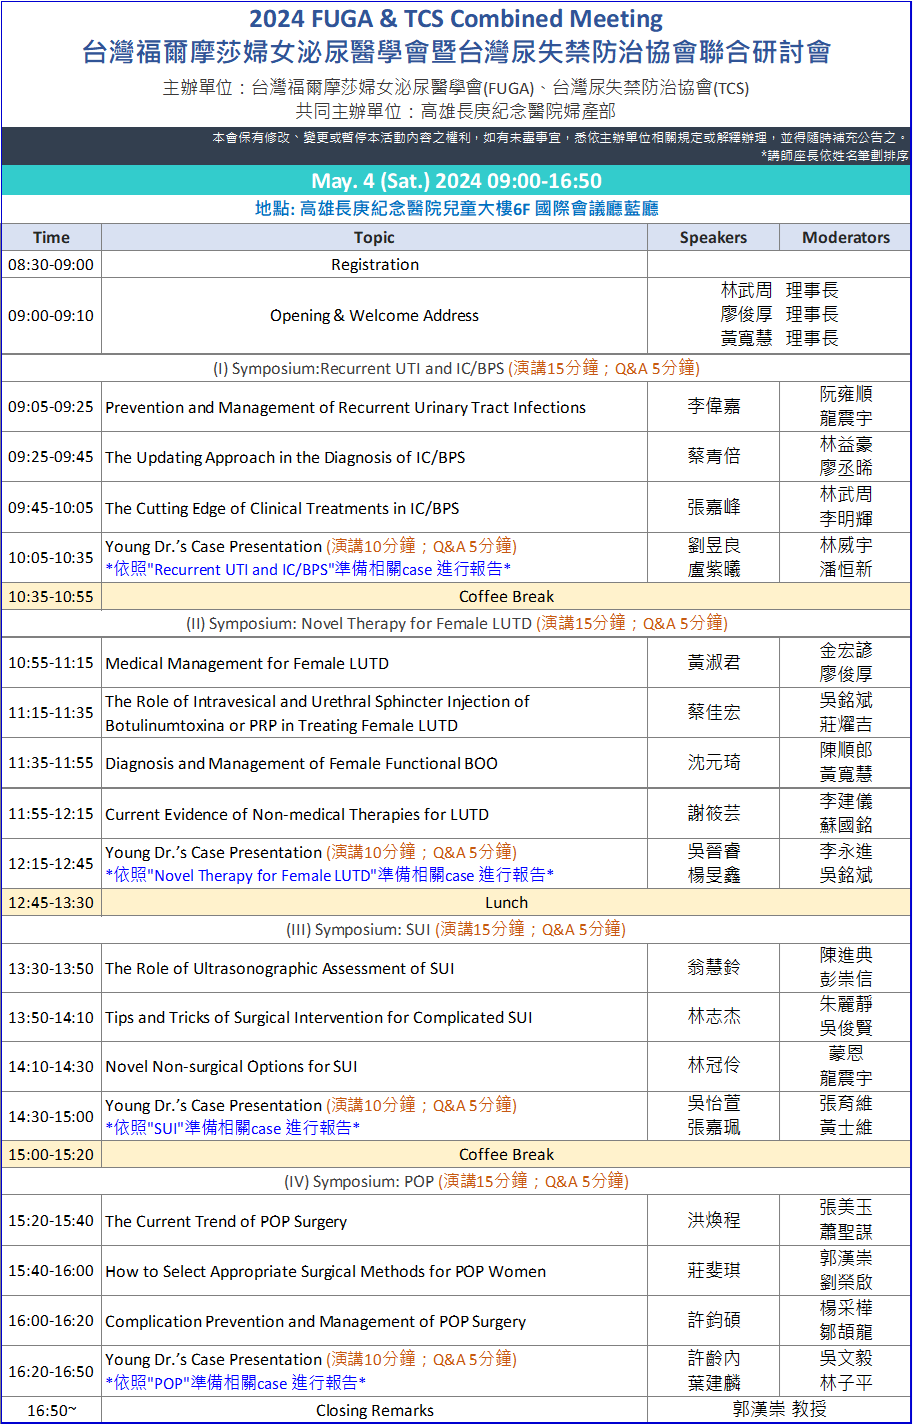Select 'The Updating Approach in the Diagnosis of IC/BPS'
This screenshot has width=913, height=1425.
pyautogui.click(x=285, y=458)
